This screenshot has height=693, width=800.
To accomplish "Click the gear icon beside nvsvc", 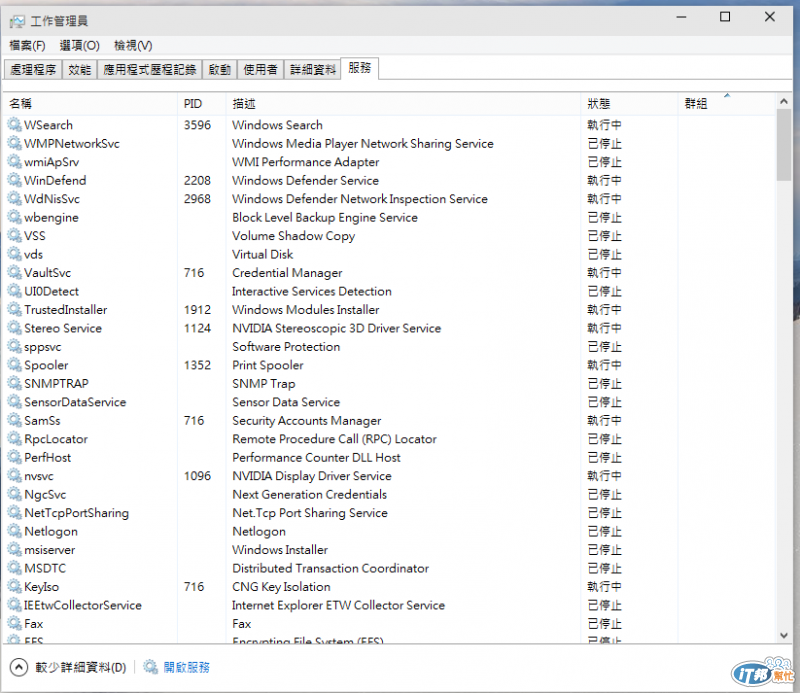I will click(x=14, y=476).
